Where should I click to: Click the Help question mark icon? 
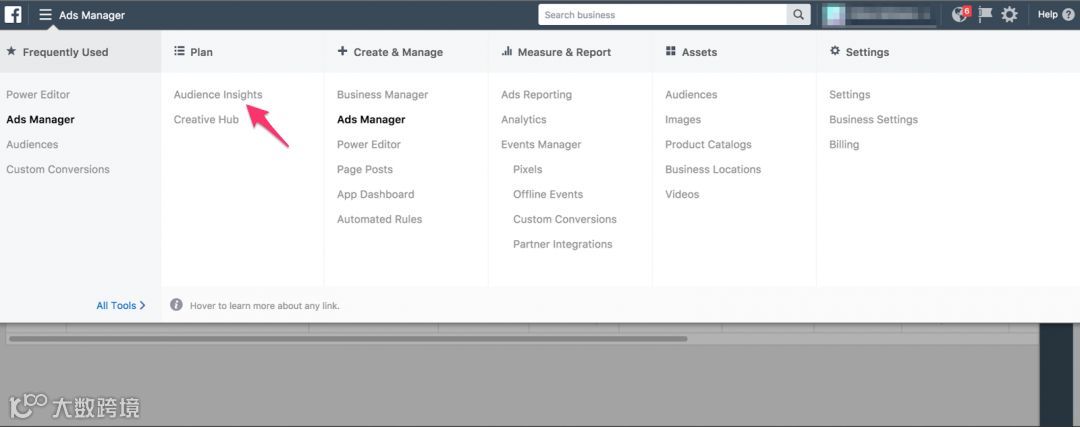(1068, 14)
